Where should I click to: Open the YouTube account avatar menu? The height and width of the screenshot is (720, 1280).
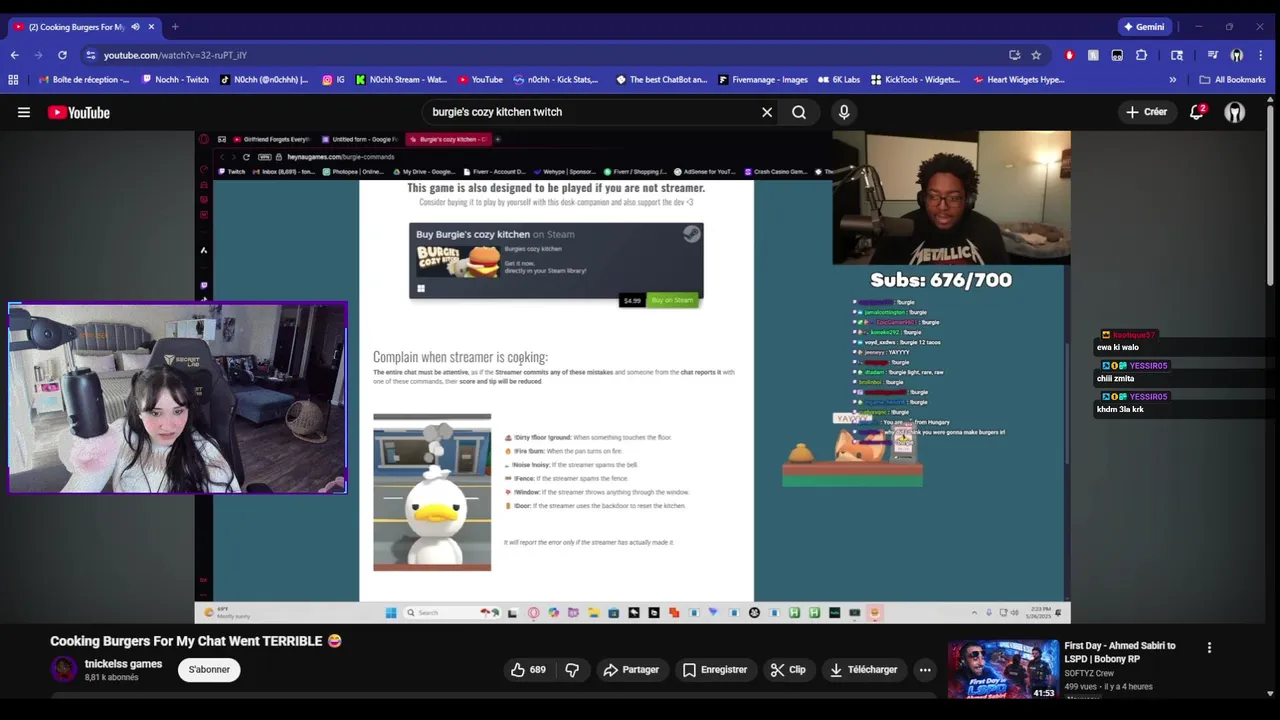tap(1235, 112)
